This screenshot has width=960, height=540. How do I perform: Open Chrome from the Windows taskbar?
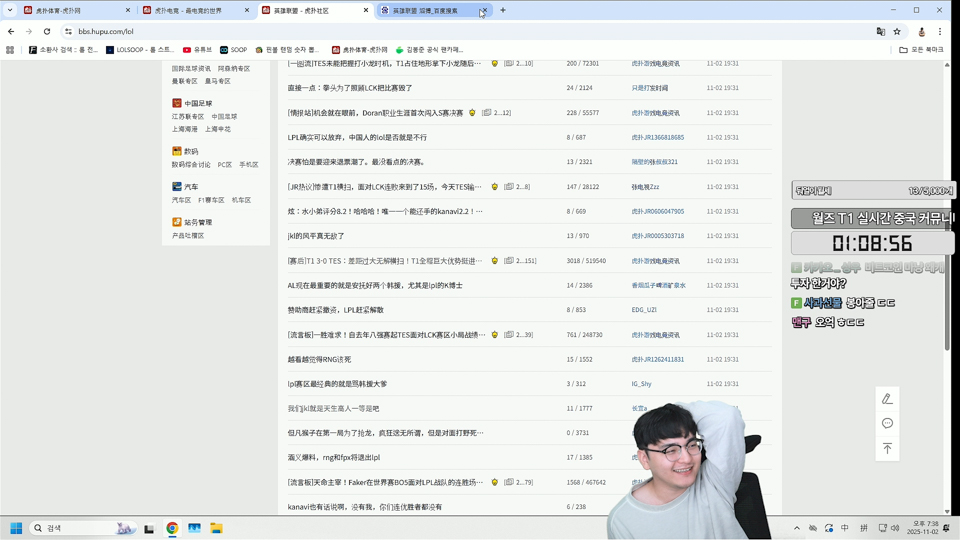pyautogui.click(x=172, y=528)
